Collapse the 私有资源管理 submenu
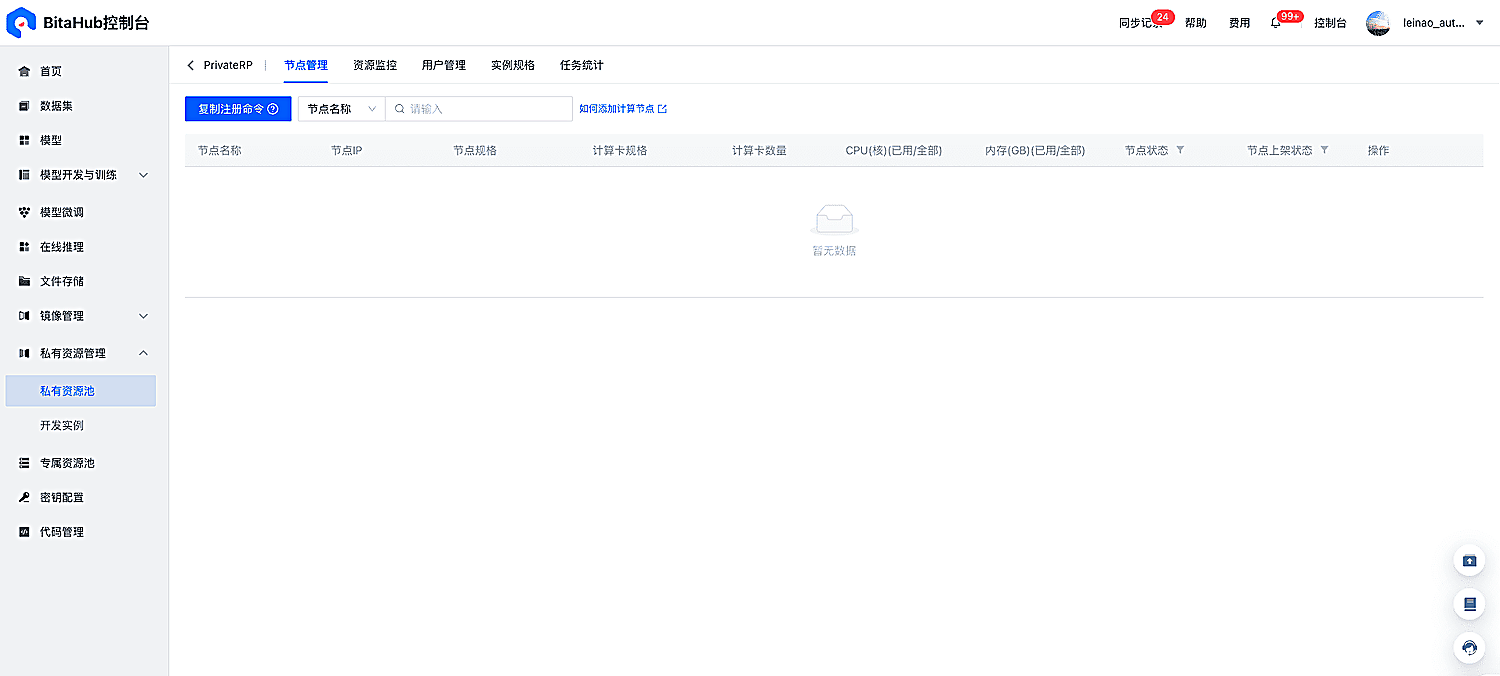Screen dimensions: 1500x676 [143, 353]
